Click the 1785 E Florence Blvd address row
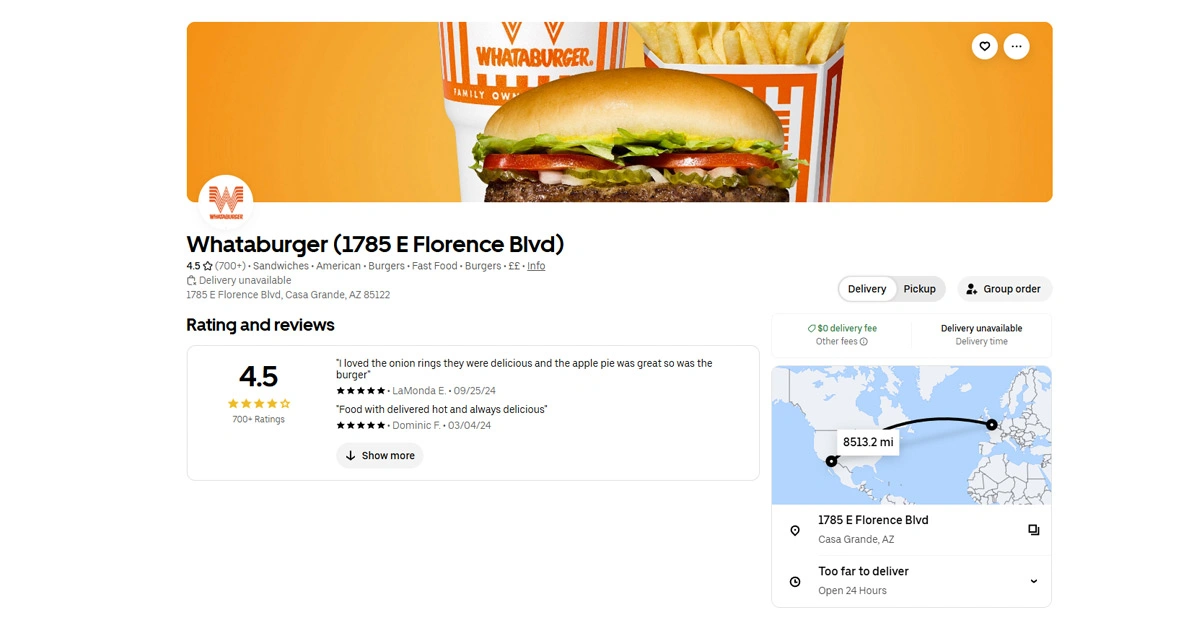Viewport: 1202px width, 634px height. tap(912, 530)
